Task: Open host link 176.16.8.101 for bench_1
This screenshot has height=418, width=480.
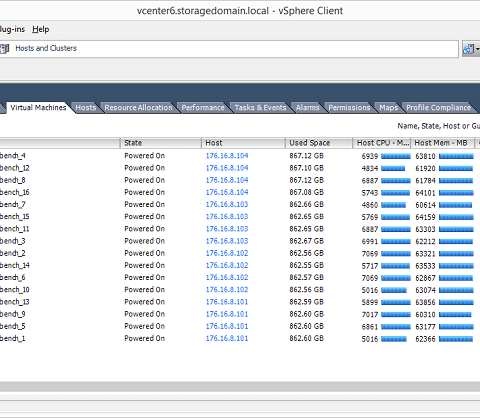Action: 227,338
